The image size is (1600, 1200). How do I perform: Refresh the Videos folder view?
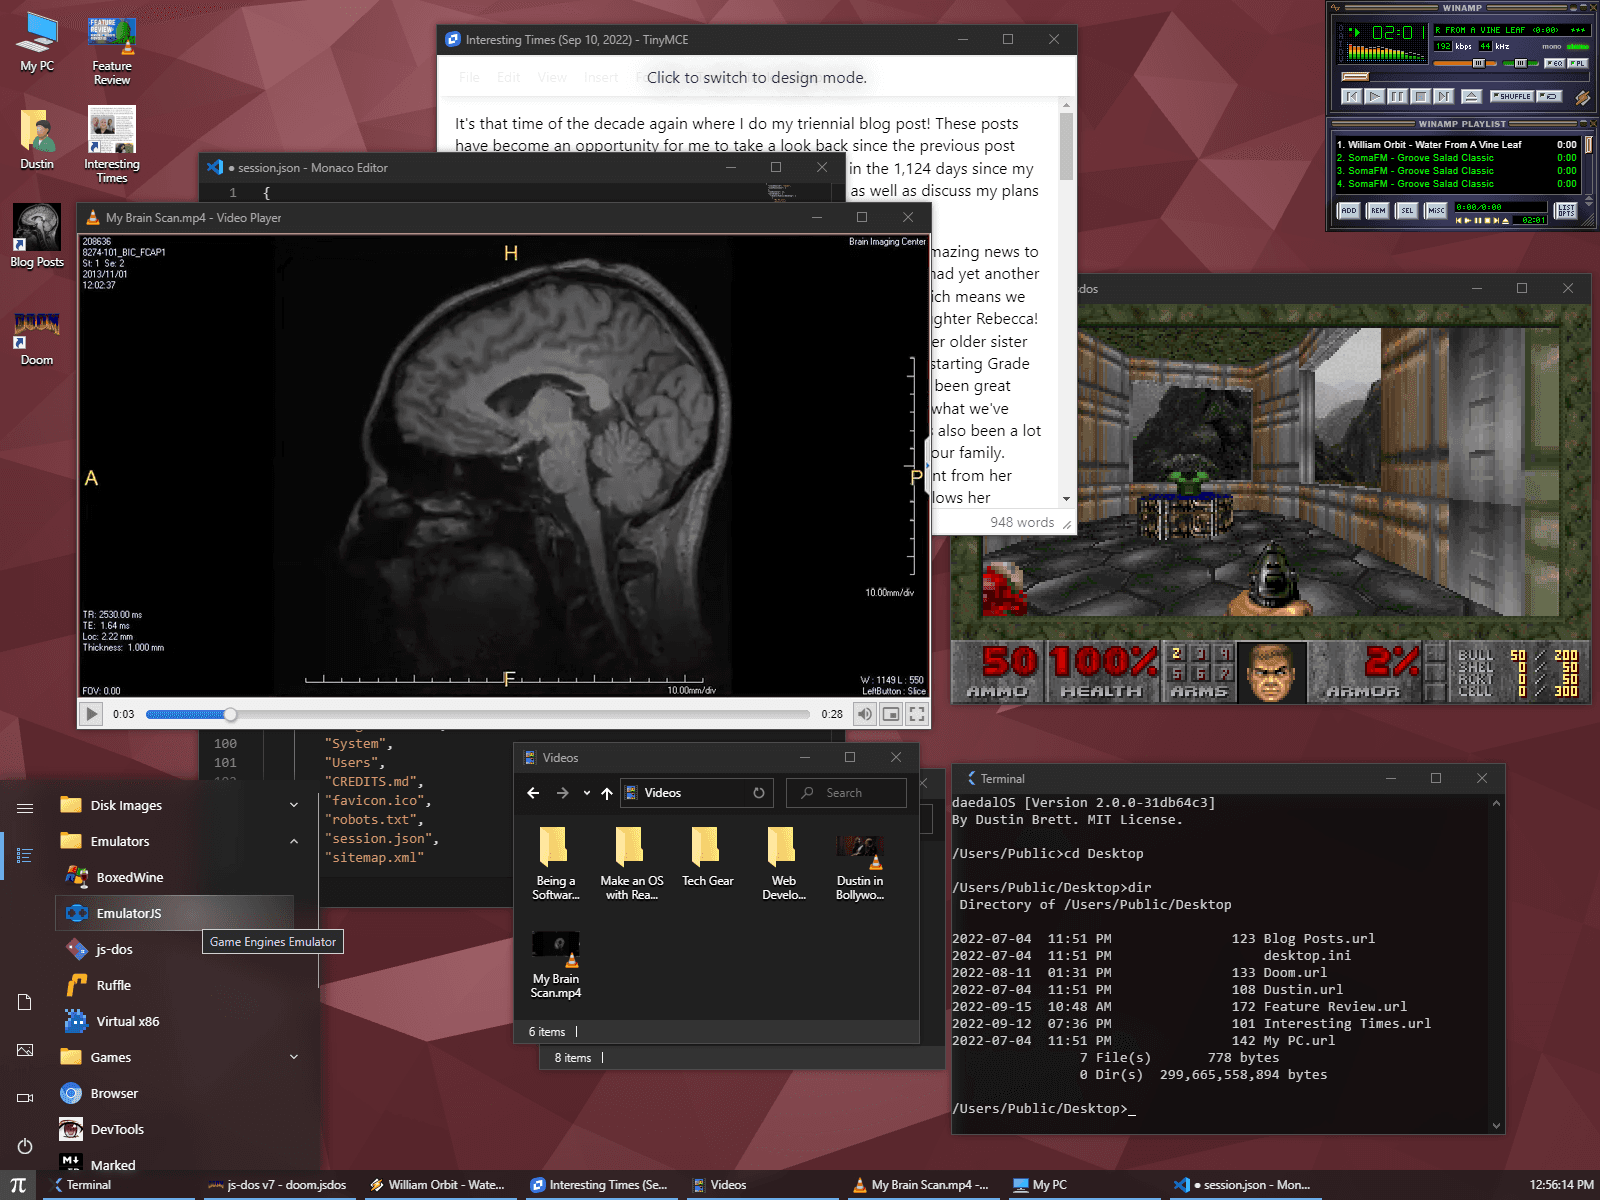[x=759, y=793]
